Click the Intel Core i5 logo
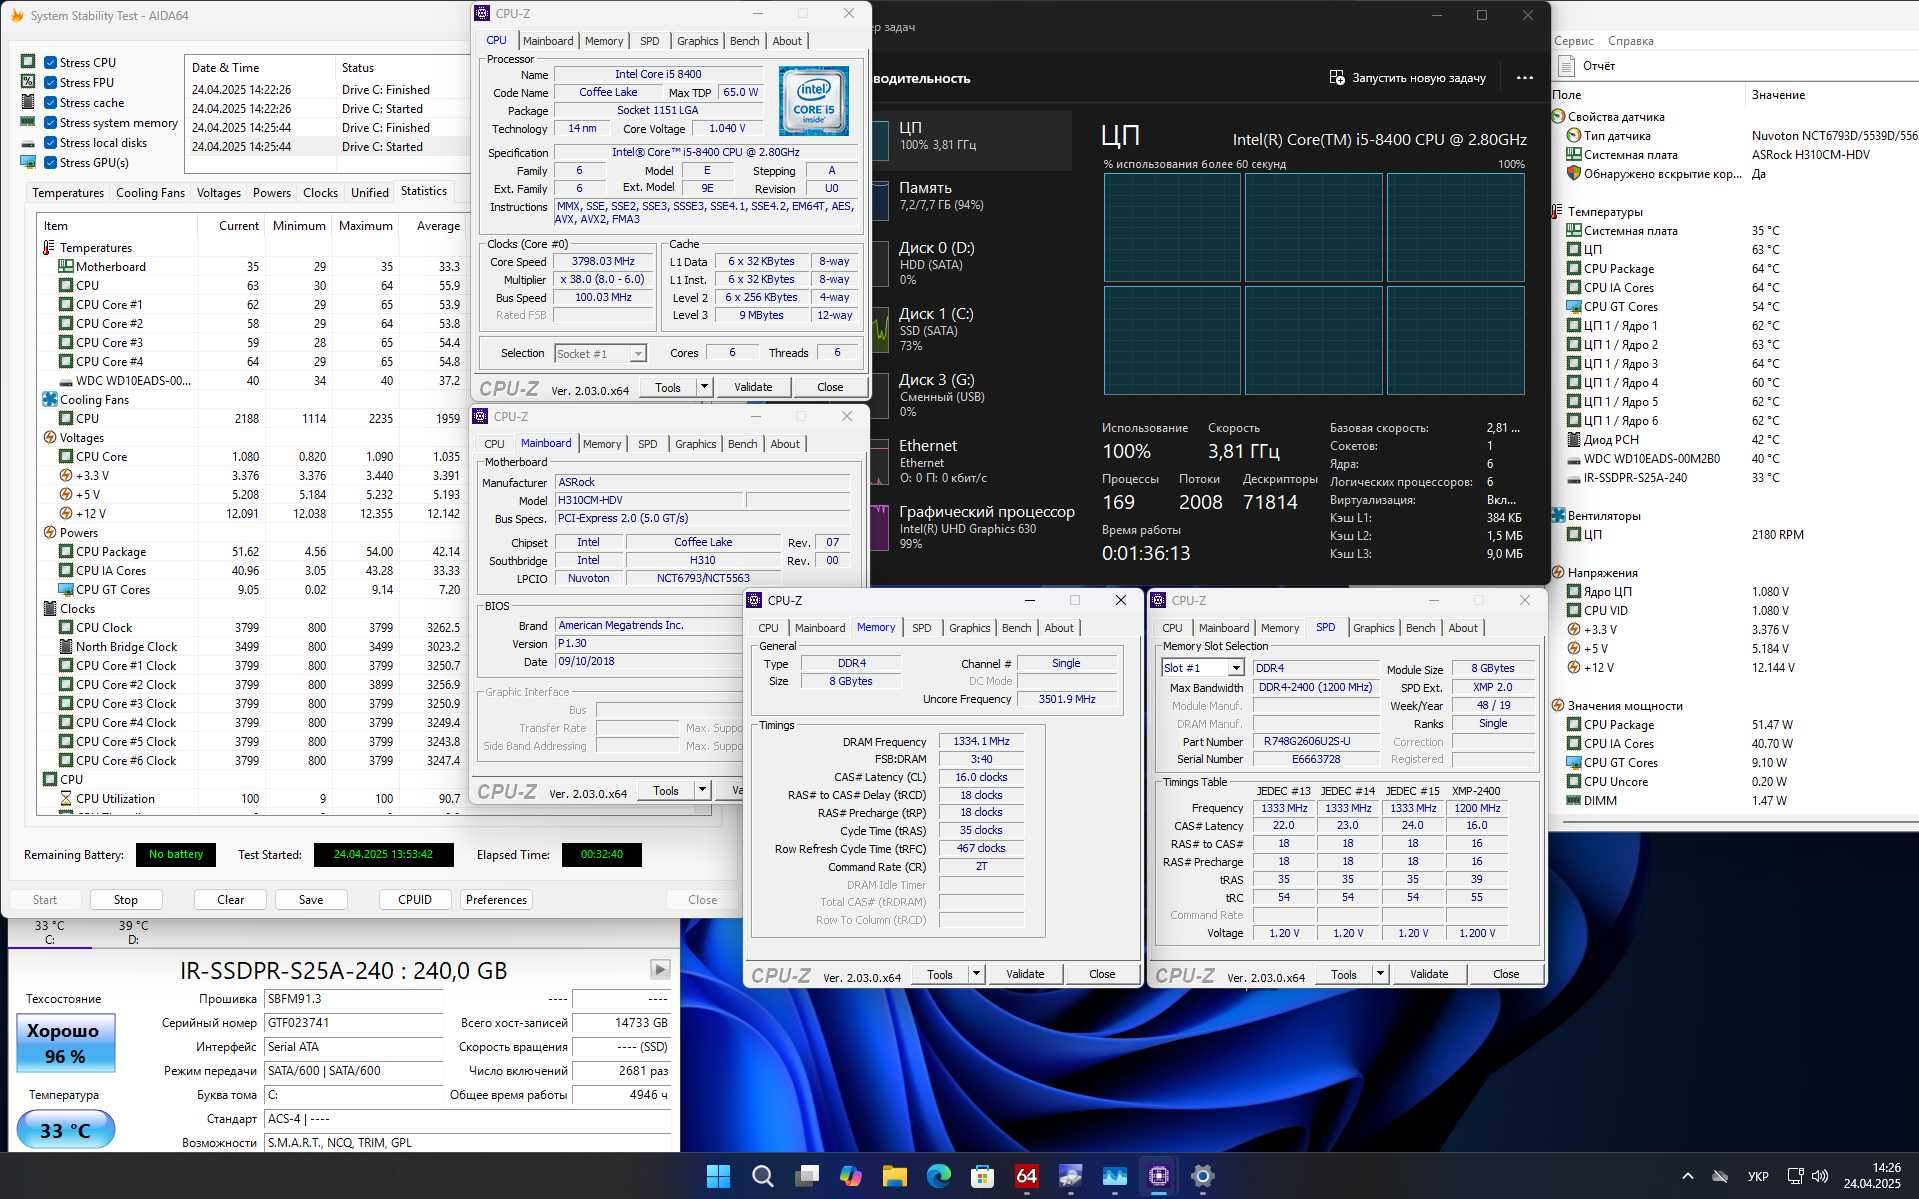The width and height of the screenshot is (1919, 1199). [814, 101]
